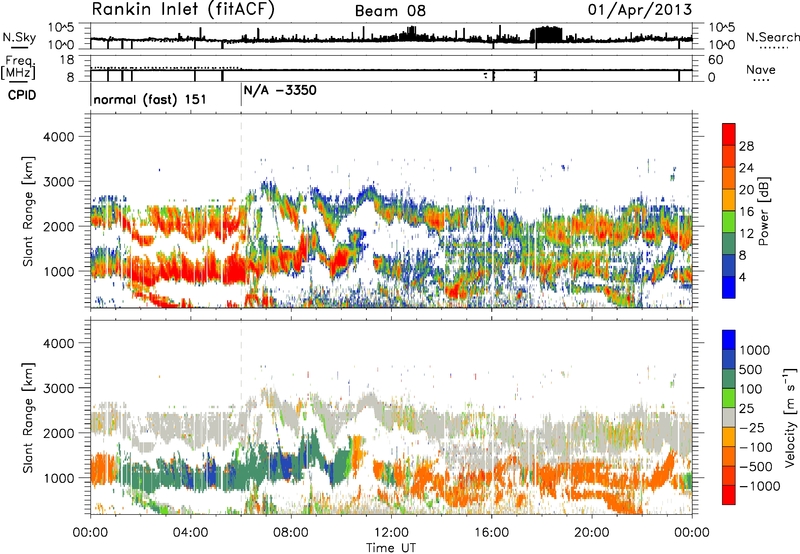
Task: Click the '16' tick on the Power colorbar
Action: click(x=746, y=212)
